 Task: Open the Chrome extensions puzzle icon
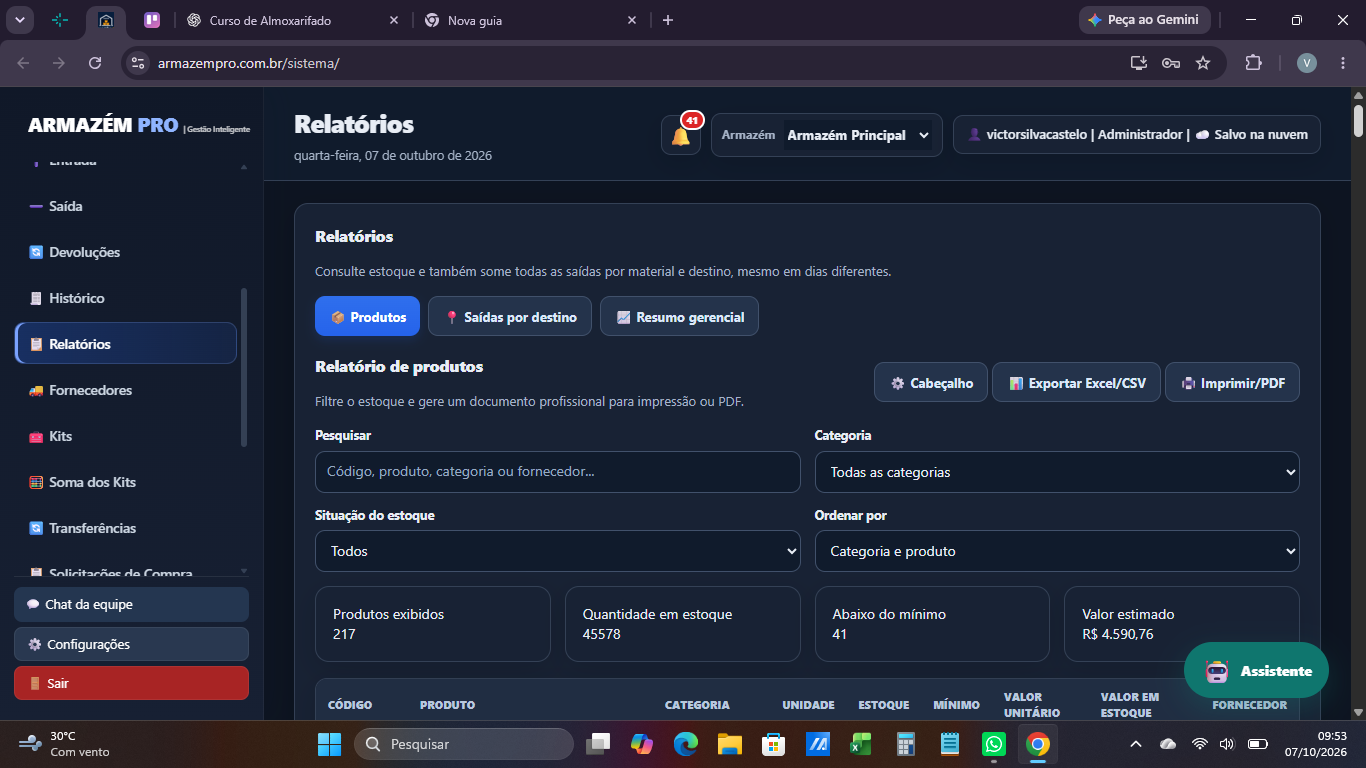(x=1253, y=63)
